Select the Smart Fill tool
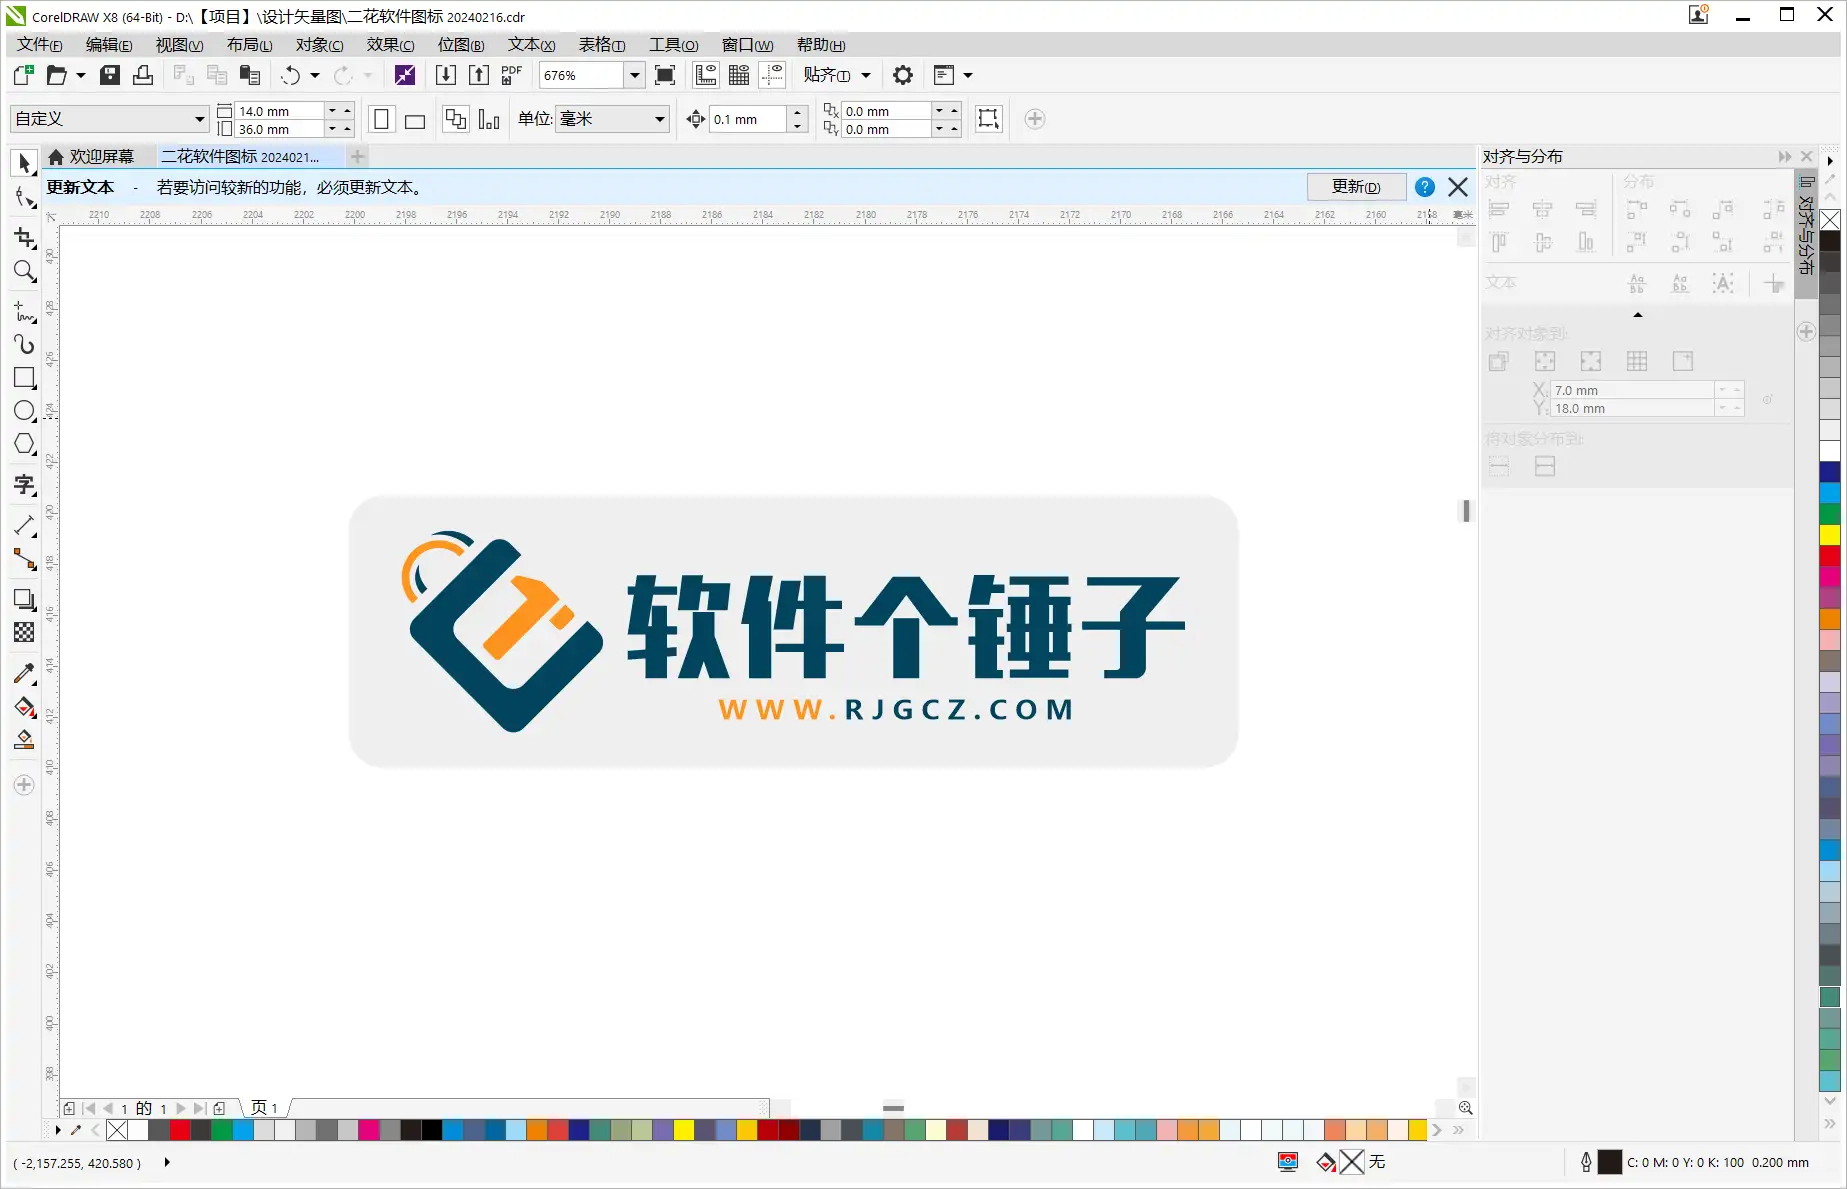Screen dimensions: 1847x1189 (24, 740)
